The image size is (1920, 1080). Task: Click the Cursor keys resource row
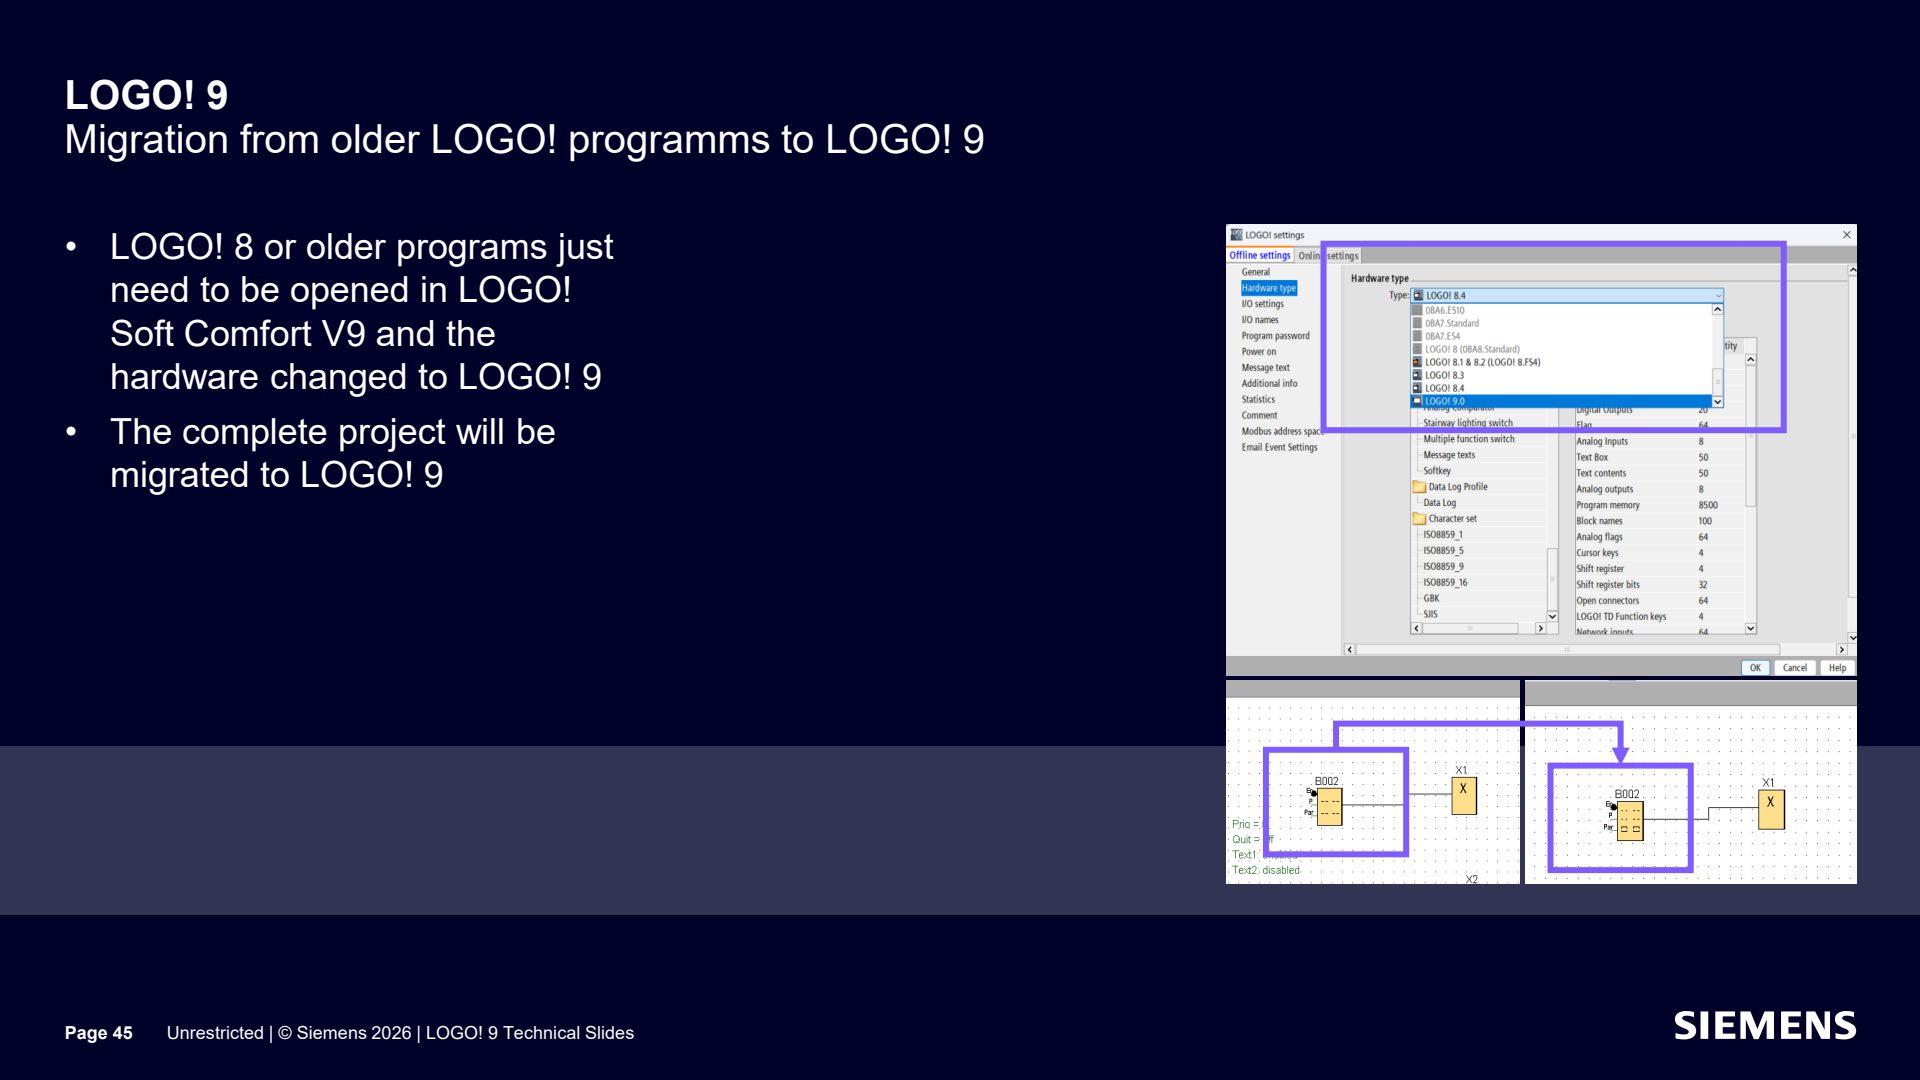tap(1660, 553)
